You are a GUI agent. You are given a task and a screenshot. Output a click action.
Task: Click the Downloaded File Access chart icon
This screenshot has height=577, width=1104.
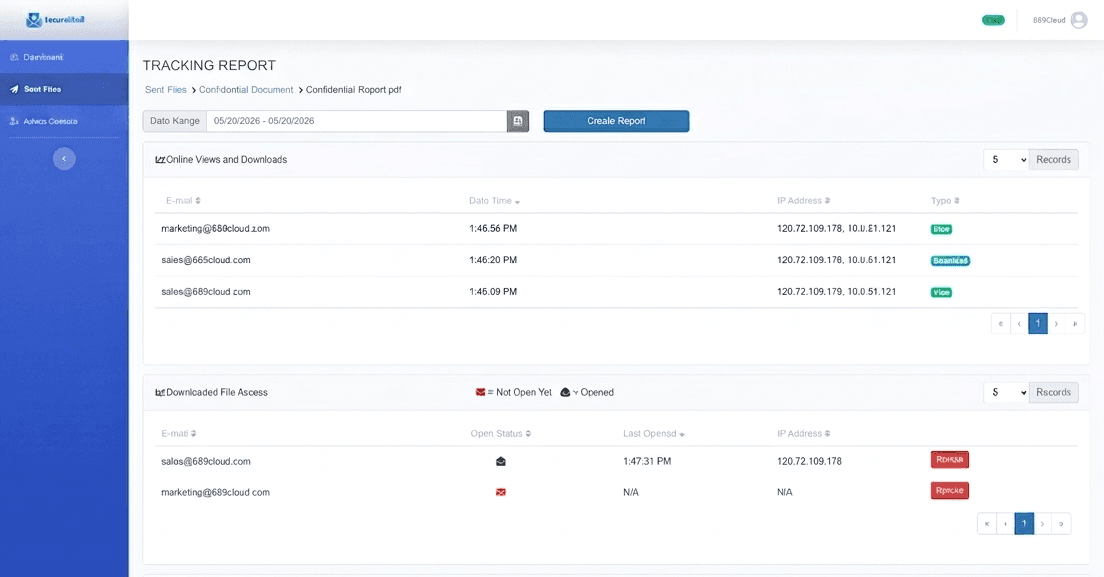[160, 393]
